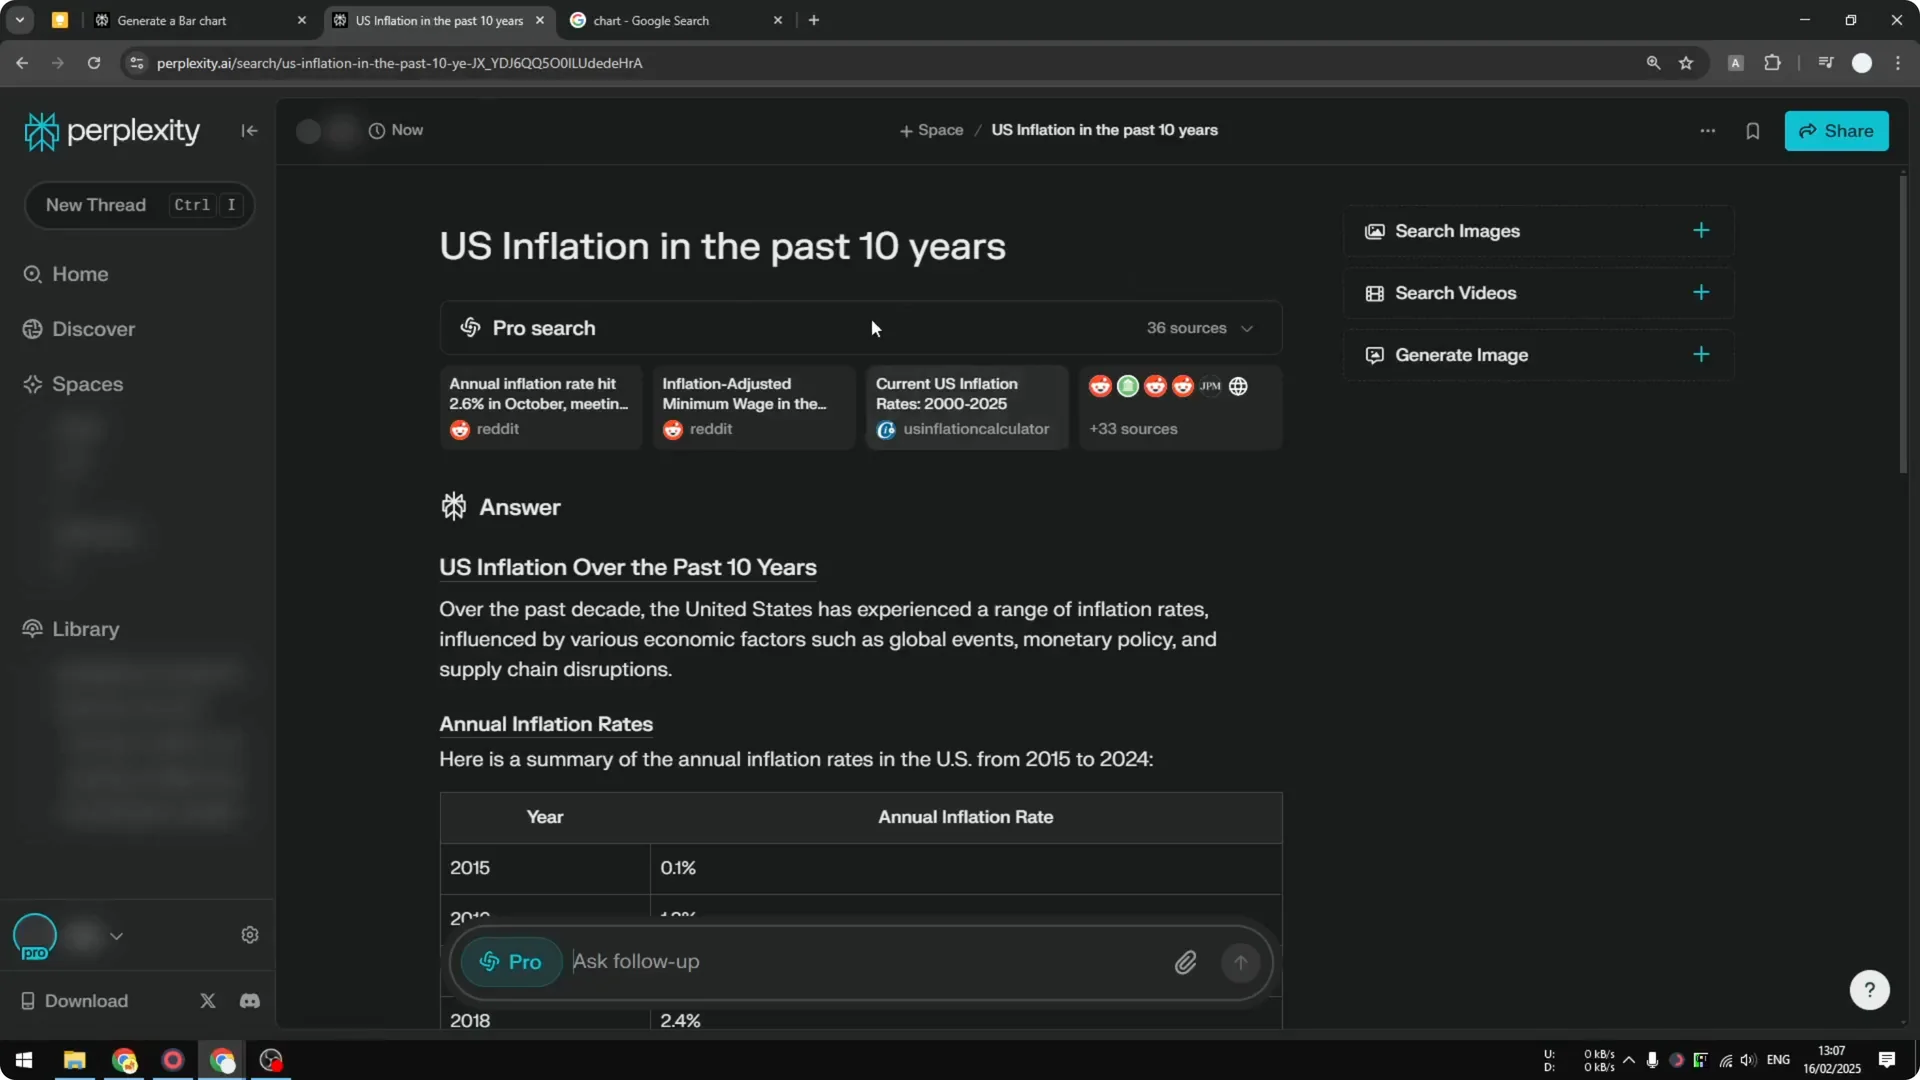Switch to the chart Google Search tab
Viewport: 1920px width, 1080px height.
click(x=655, y=20)
